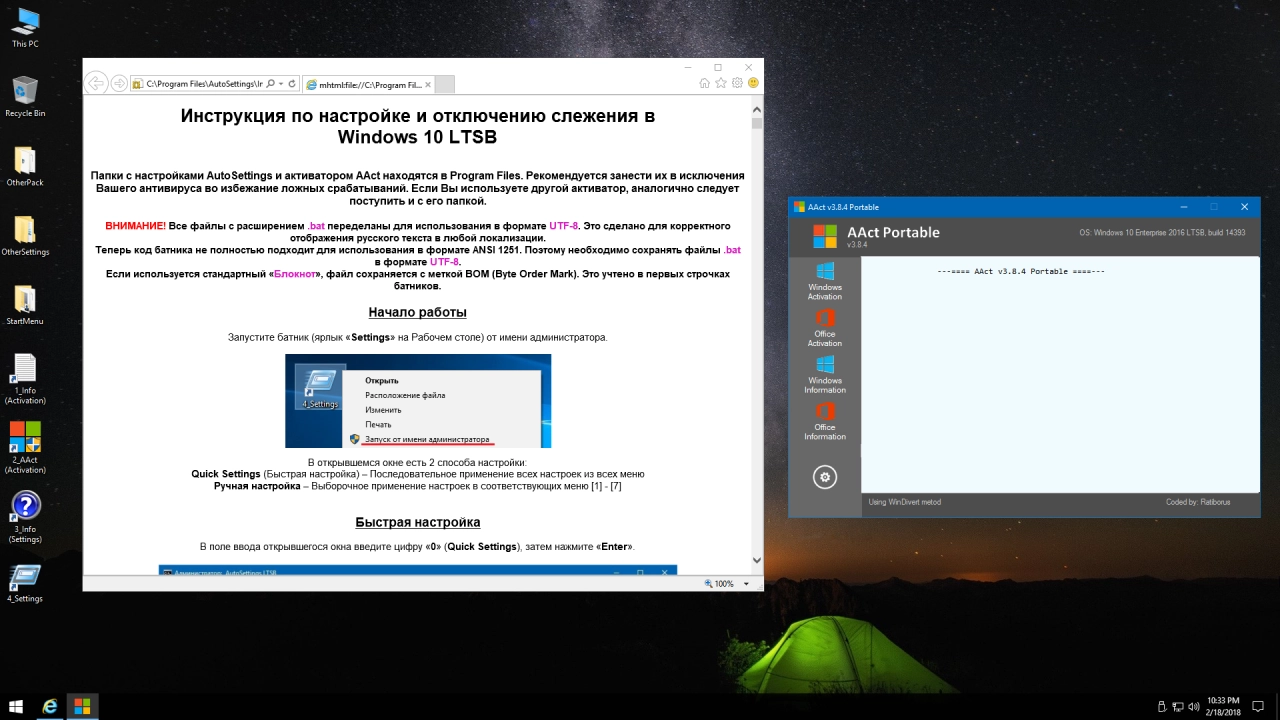
Task: Open Internet Explorer Tools gear
Action: [x=737, y=83]
